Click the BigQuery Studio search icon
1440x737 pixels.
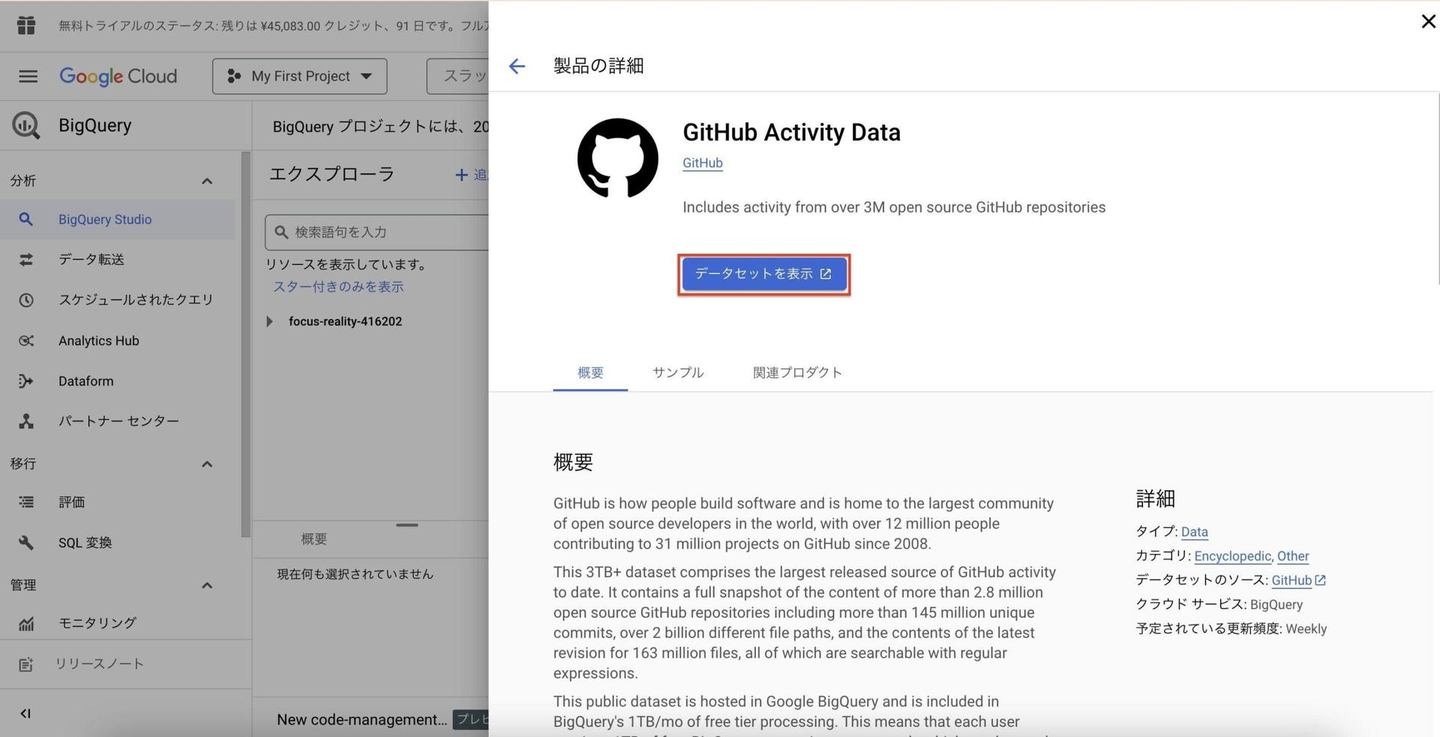point(26,219)
